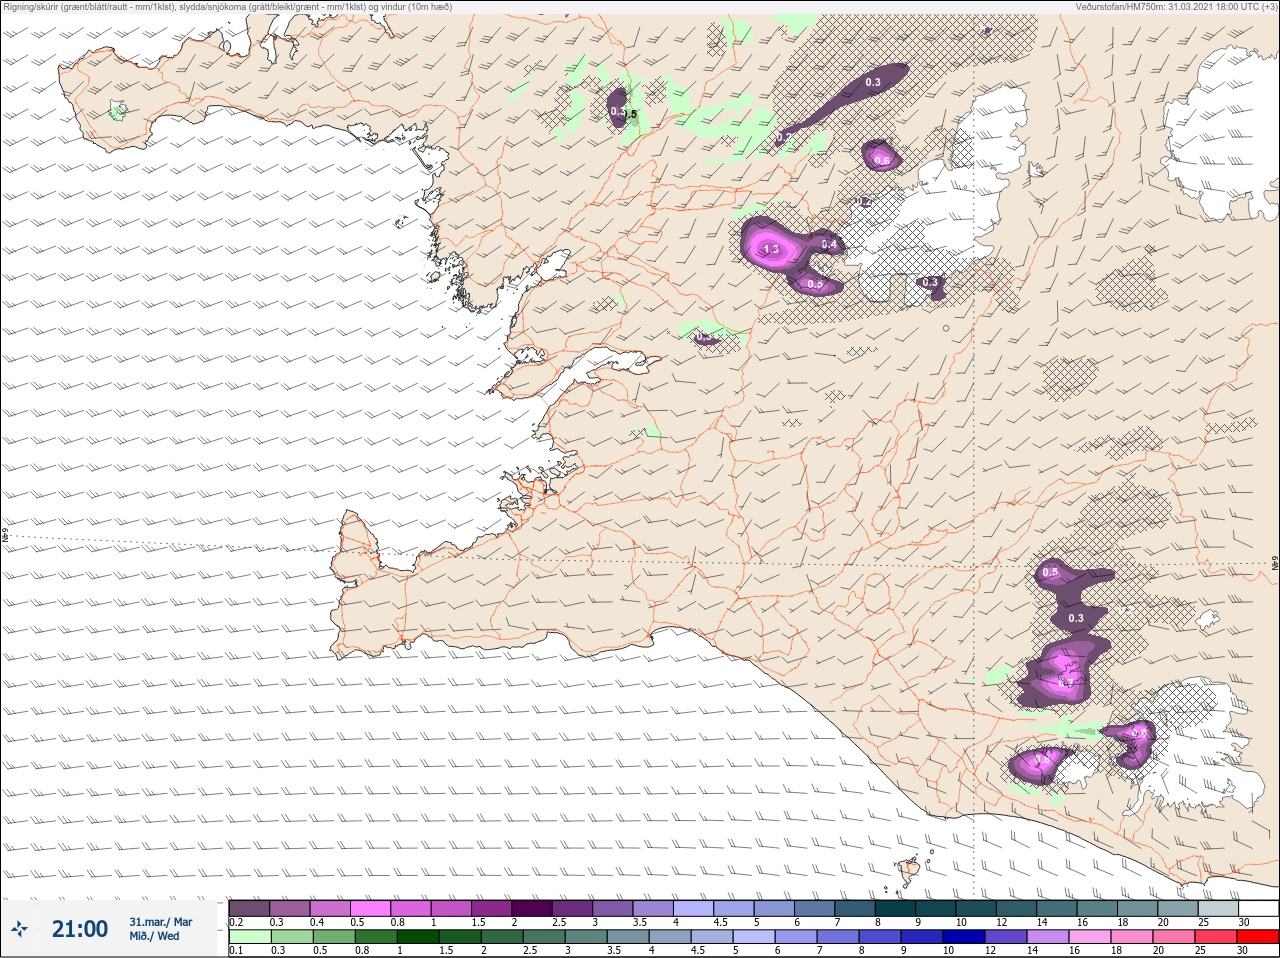Click the "25" value under the upper legend row
Viewport: 1280px width, 958px height.
coord(1204,922)
